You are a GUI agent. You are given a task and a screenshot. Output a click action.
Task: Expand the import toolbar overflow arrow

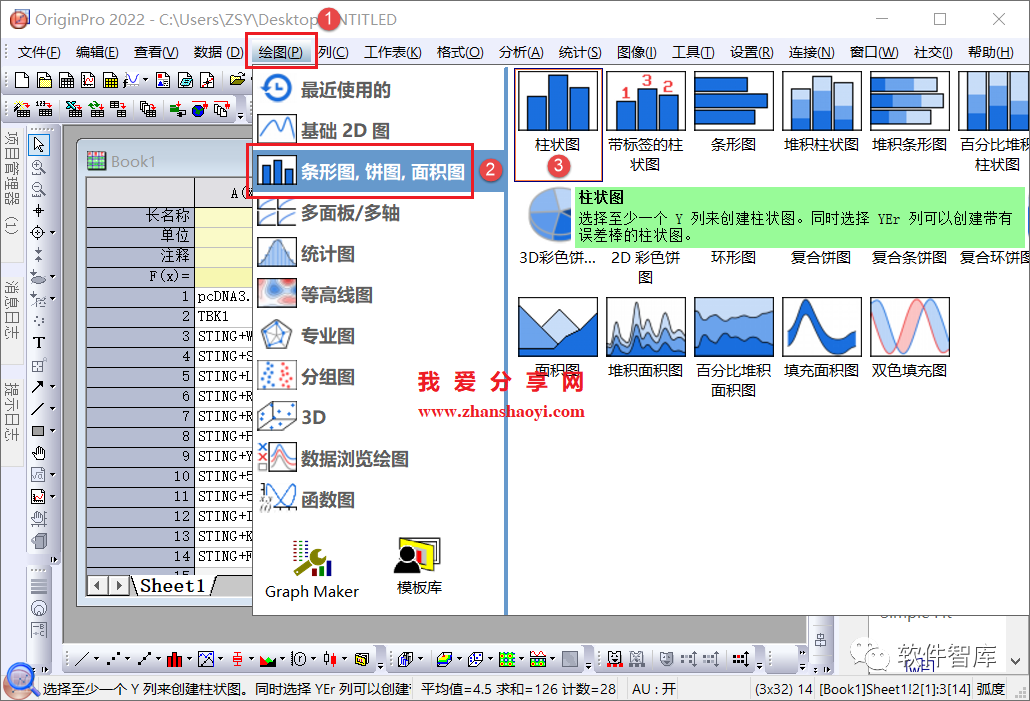pos(240,116)
